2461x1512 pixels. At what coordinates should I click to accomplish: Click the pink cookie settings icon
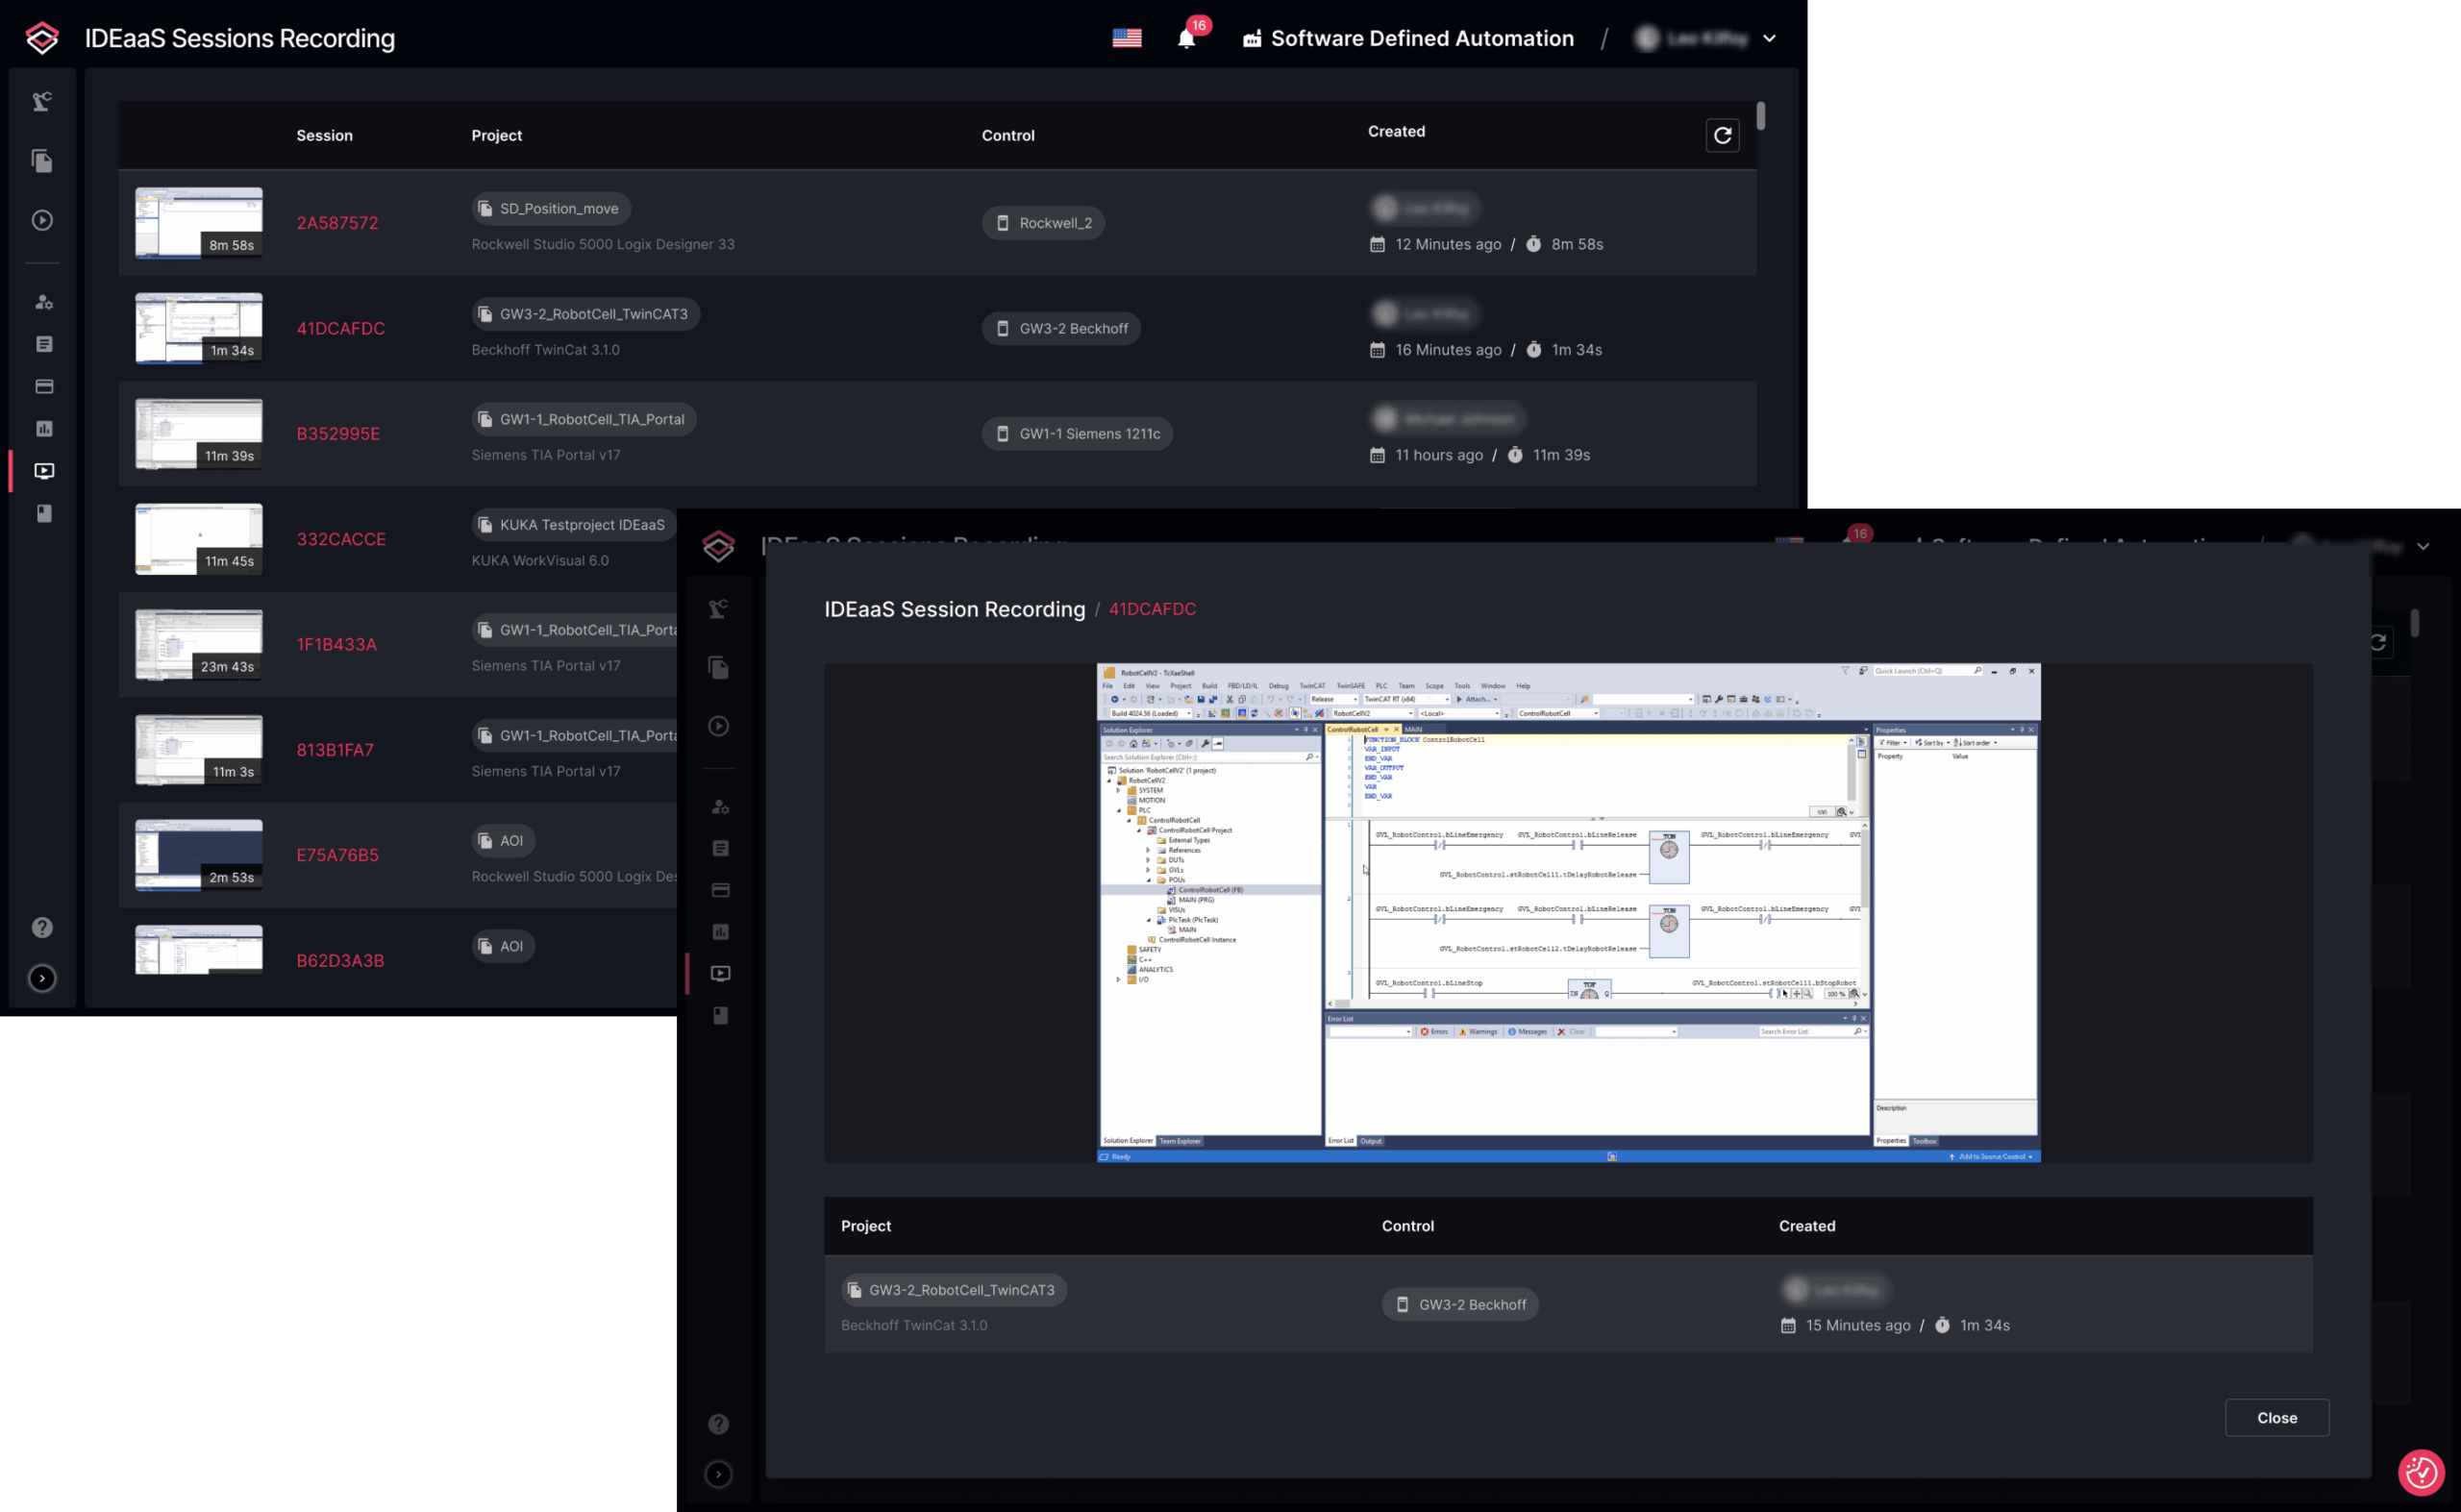[x=2420, y=1472]
